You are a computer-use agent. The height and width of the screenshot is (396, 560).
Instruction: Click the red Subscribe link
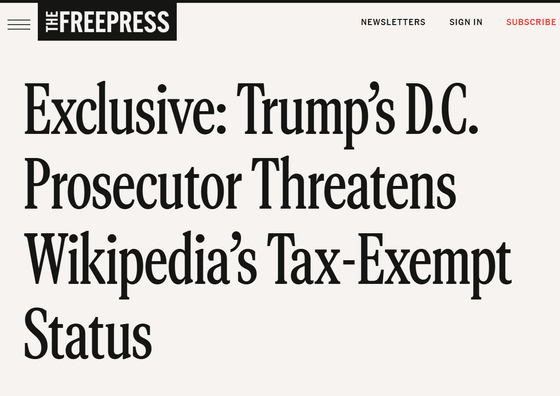[531, 22]
